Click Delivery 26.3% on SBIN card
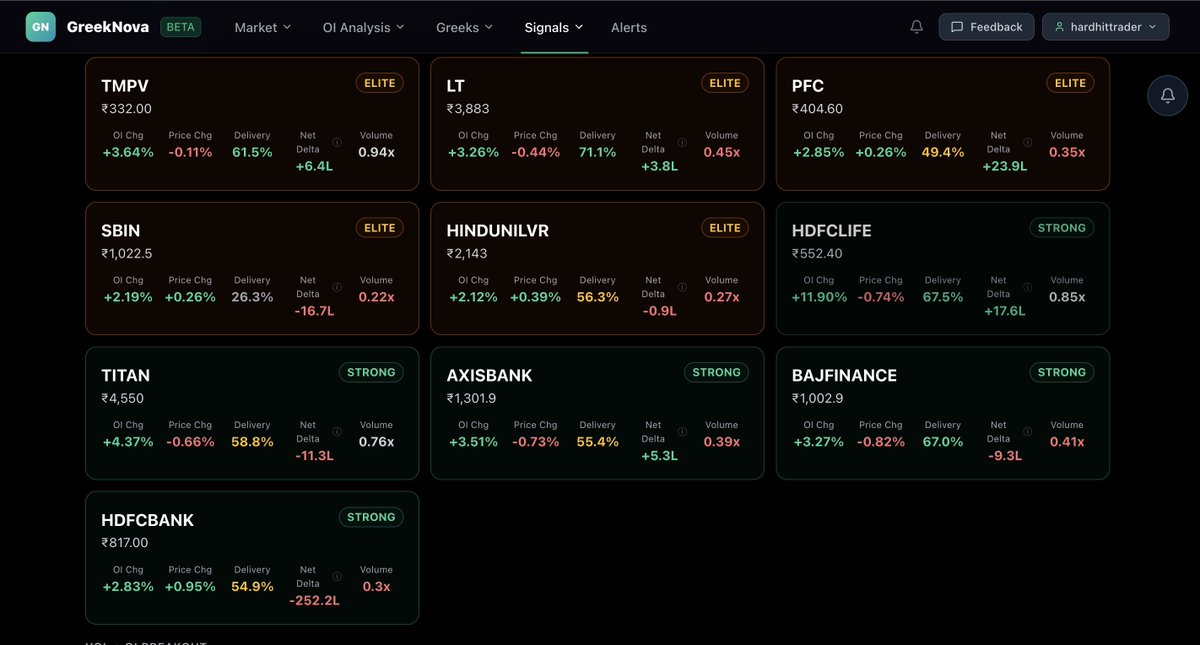The height and width of the screenshot is (645, 1200). 252,297
